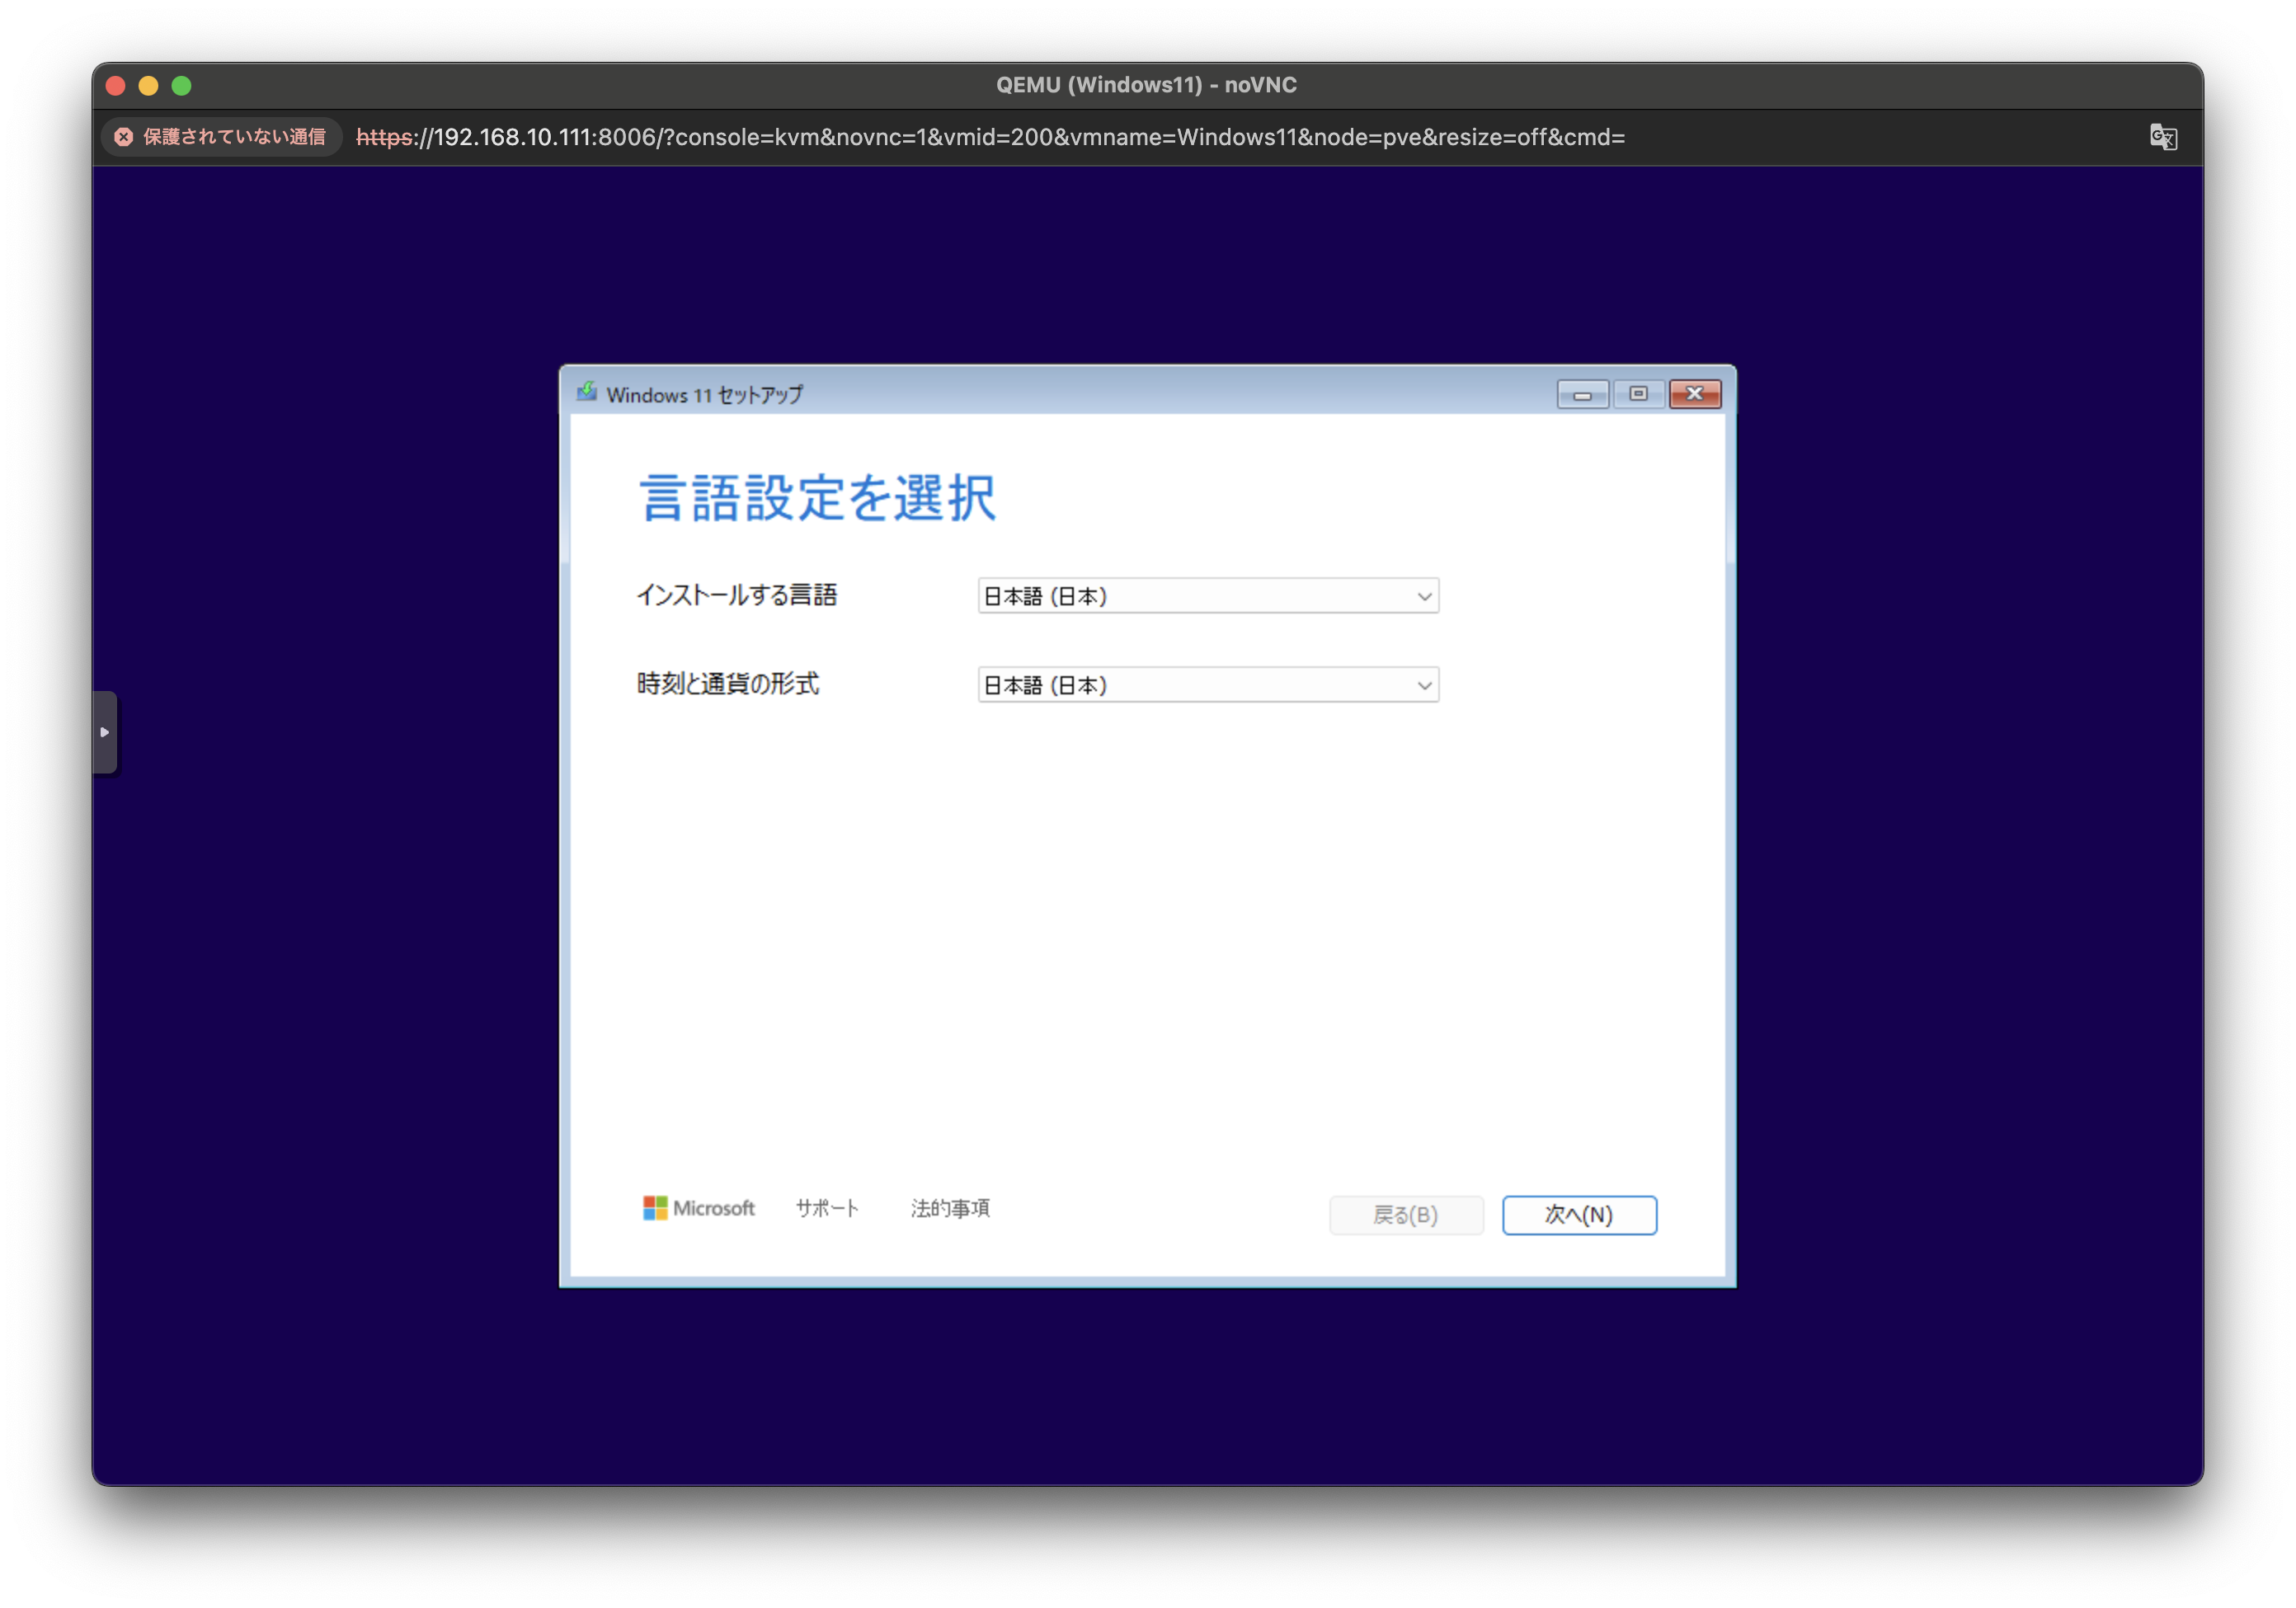The image size is (2296, 1608).
Task: Close the Windows 11 setup dialog
Action: click(1695, 394)
